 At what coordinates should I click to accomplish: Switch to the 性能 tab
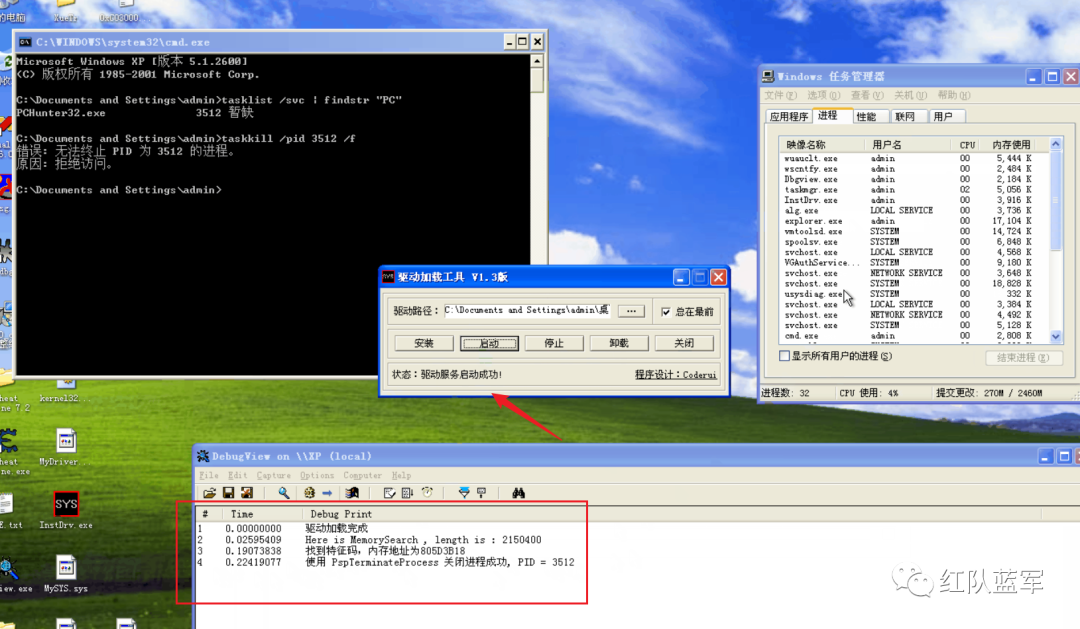pyautogui.click(x=871, y=116)
